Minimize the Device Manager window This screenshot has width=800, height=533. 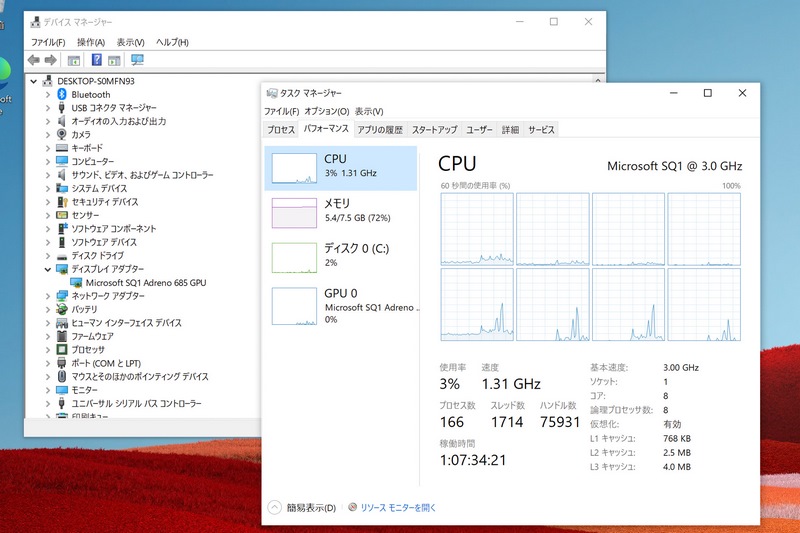pos(519,22)
